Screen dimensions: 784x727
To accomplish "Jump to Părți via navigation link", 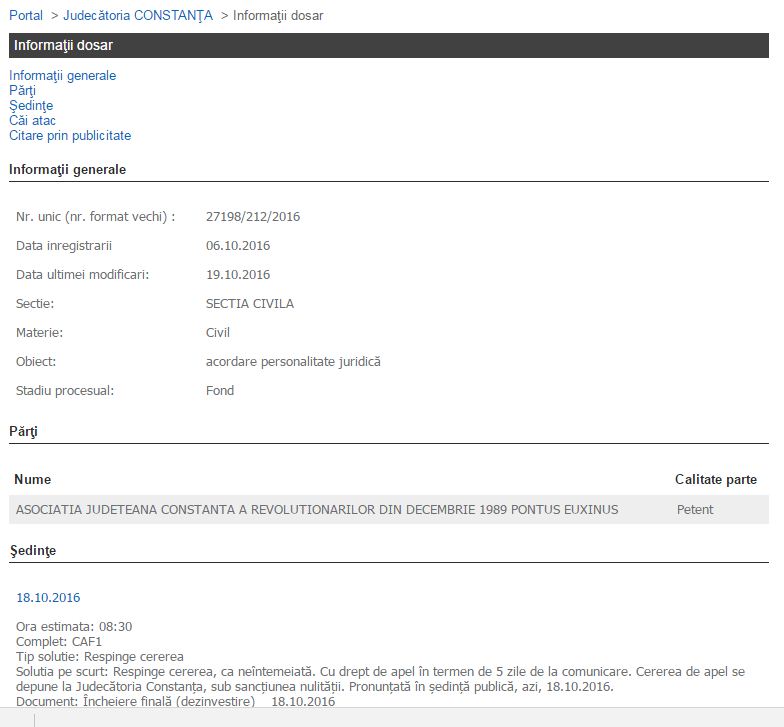I will coord(22,90).
